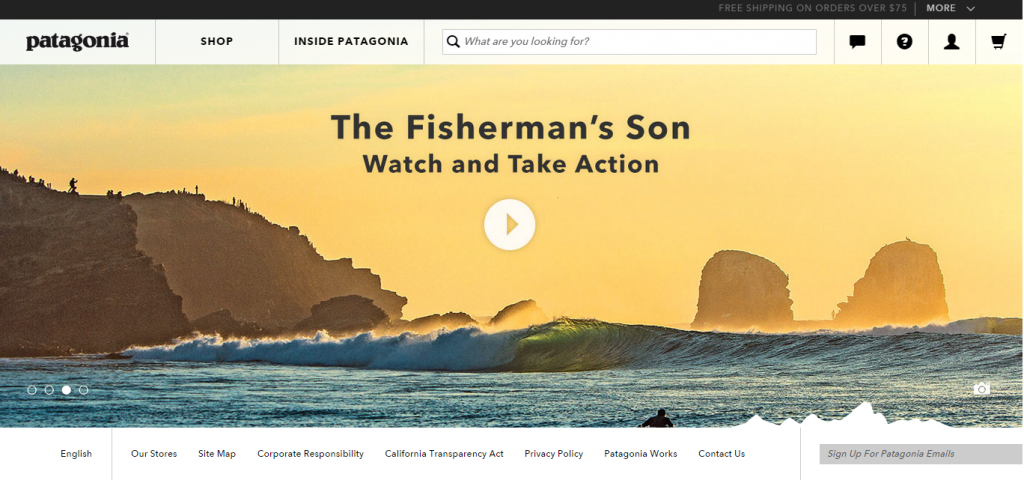1024x480 pixels.
Task: Open the live chat speech bubble icon
Action: (x=857, y=42)
